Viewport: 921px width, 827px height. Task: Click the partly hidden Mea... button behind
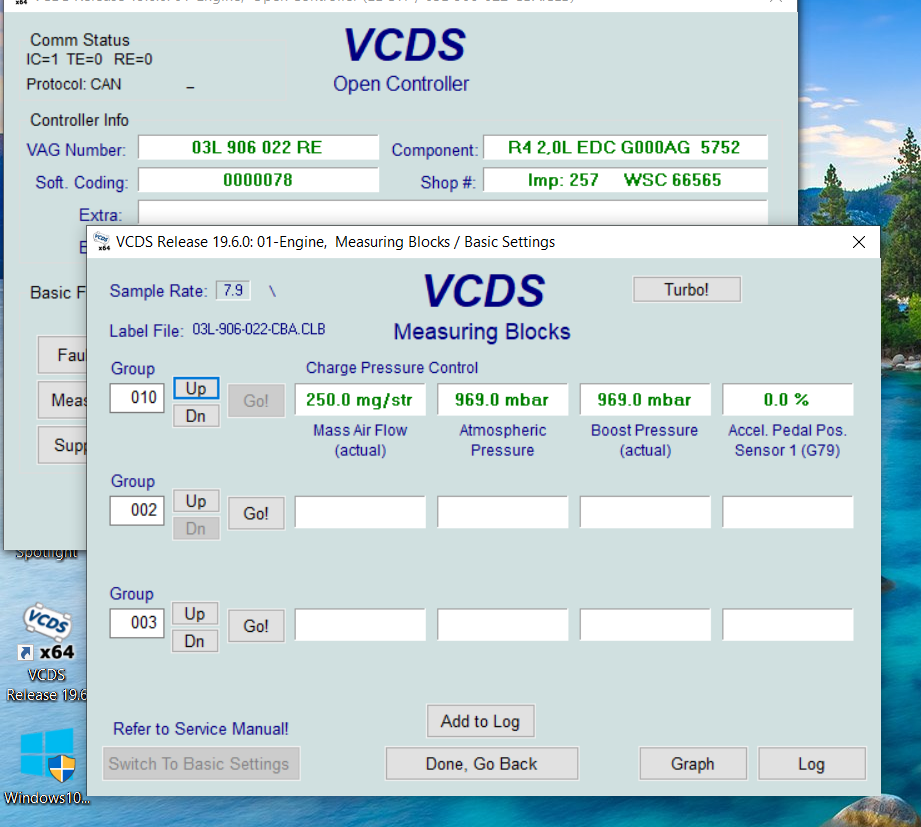point(63,400)
